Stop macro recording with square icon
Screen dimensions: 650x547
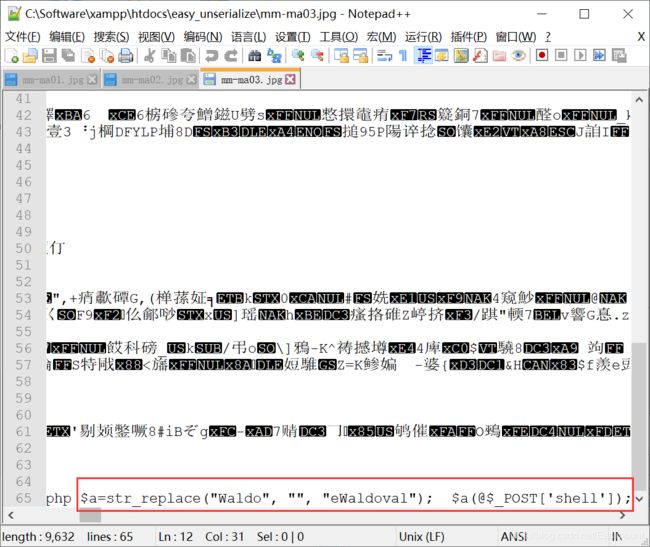(561, 56)
